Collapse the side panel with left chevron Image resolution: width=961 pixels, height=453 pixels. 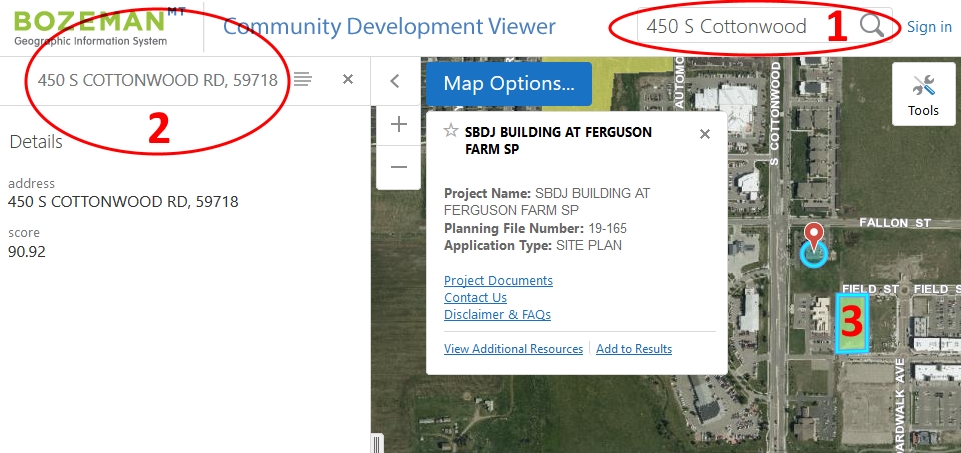point(395,81)
